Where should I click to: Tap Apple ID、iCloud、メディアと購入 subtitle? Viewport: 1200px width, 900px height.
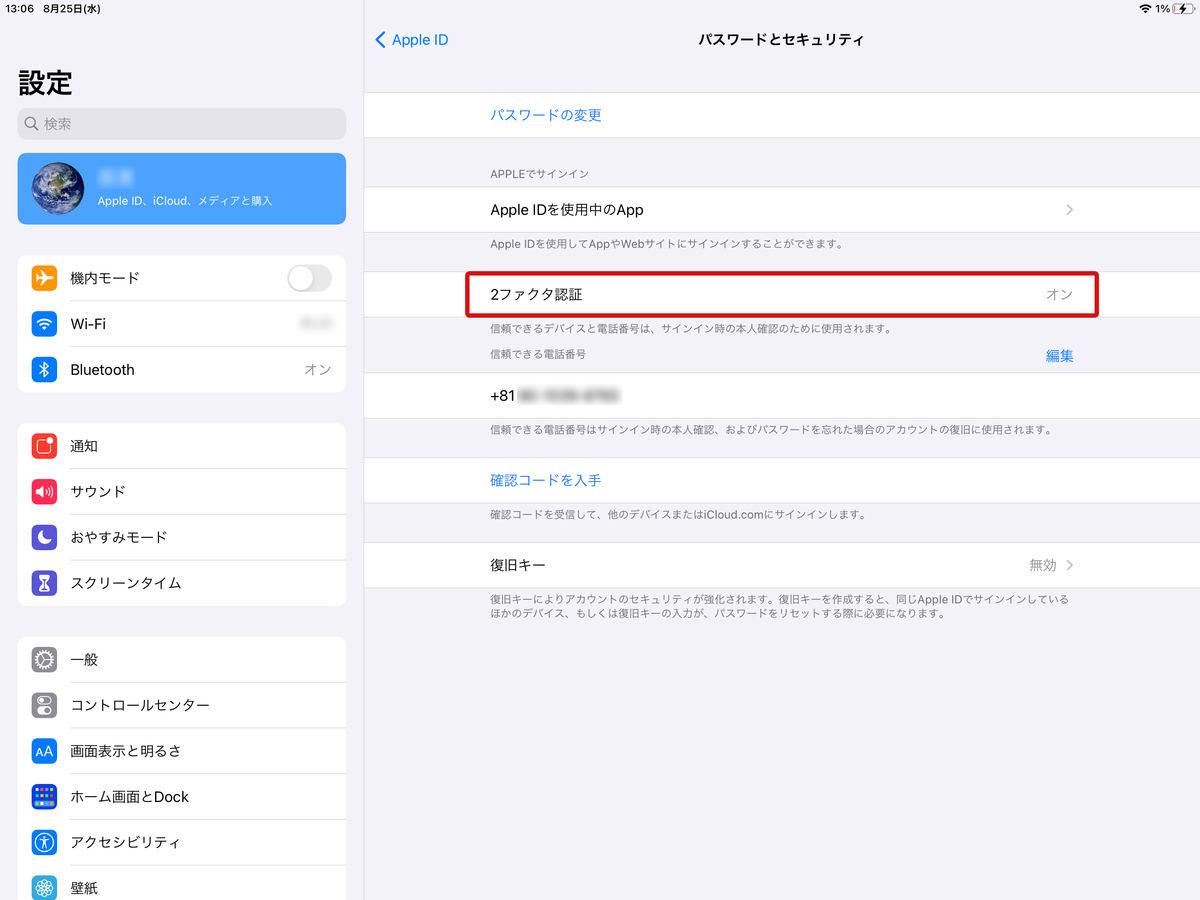click(185, 201)
